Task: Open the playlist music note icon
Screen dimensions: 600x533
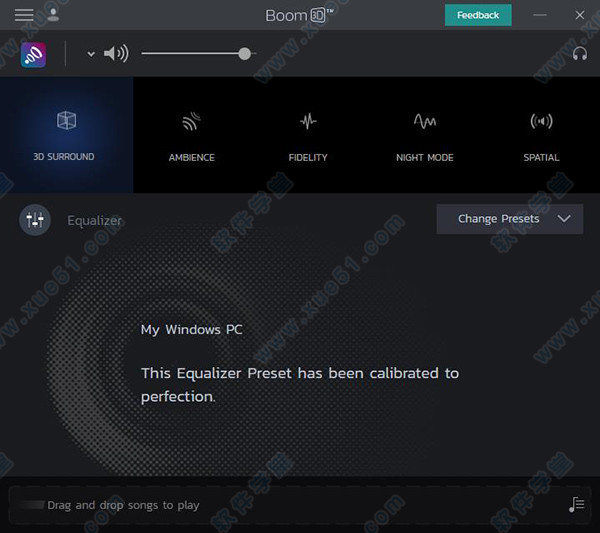Action: pyautogui.click(x=576, y=505)
